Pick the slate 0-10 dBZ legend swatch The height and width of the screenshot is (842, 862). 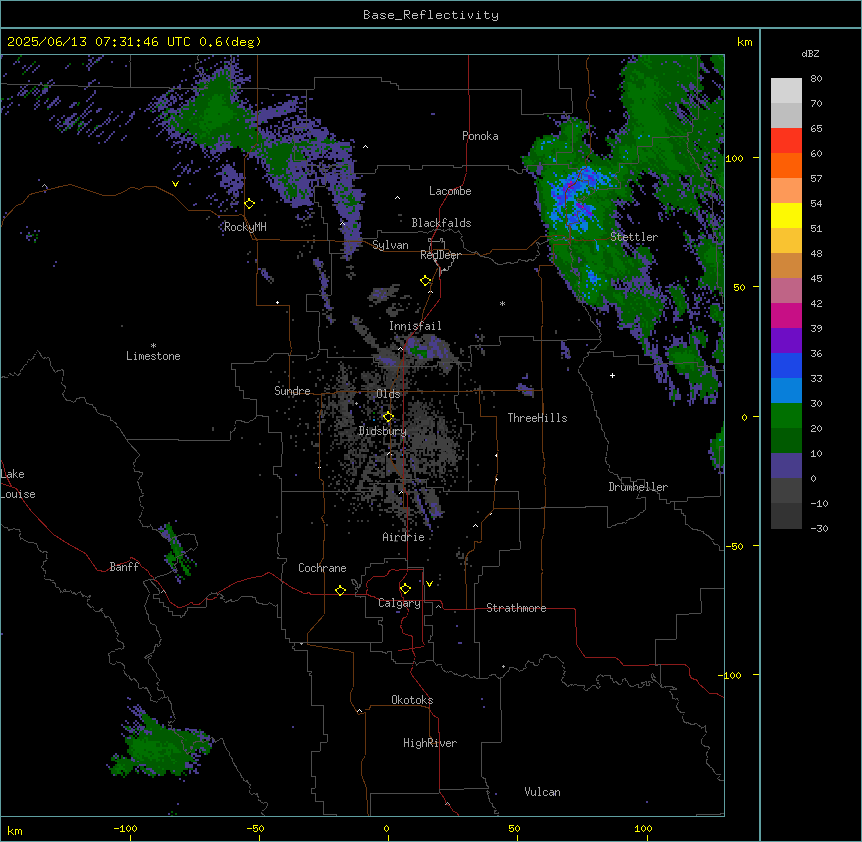(x=786, y=466)
